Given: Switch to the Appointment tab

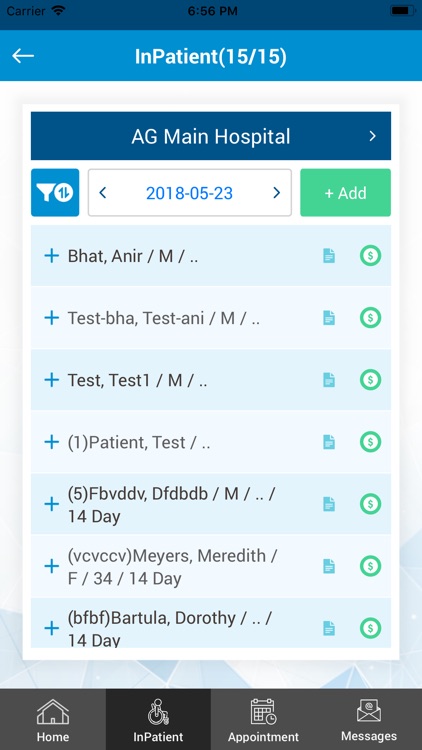Looking at the screenshot, I should point(263,720).
